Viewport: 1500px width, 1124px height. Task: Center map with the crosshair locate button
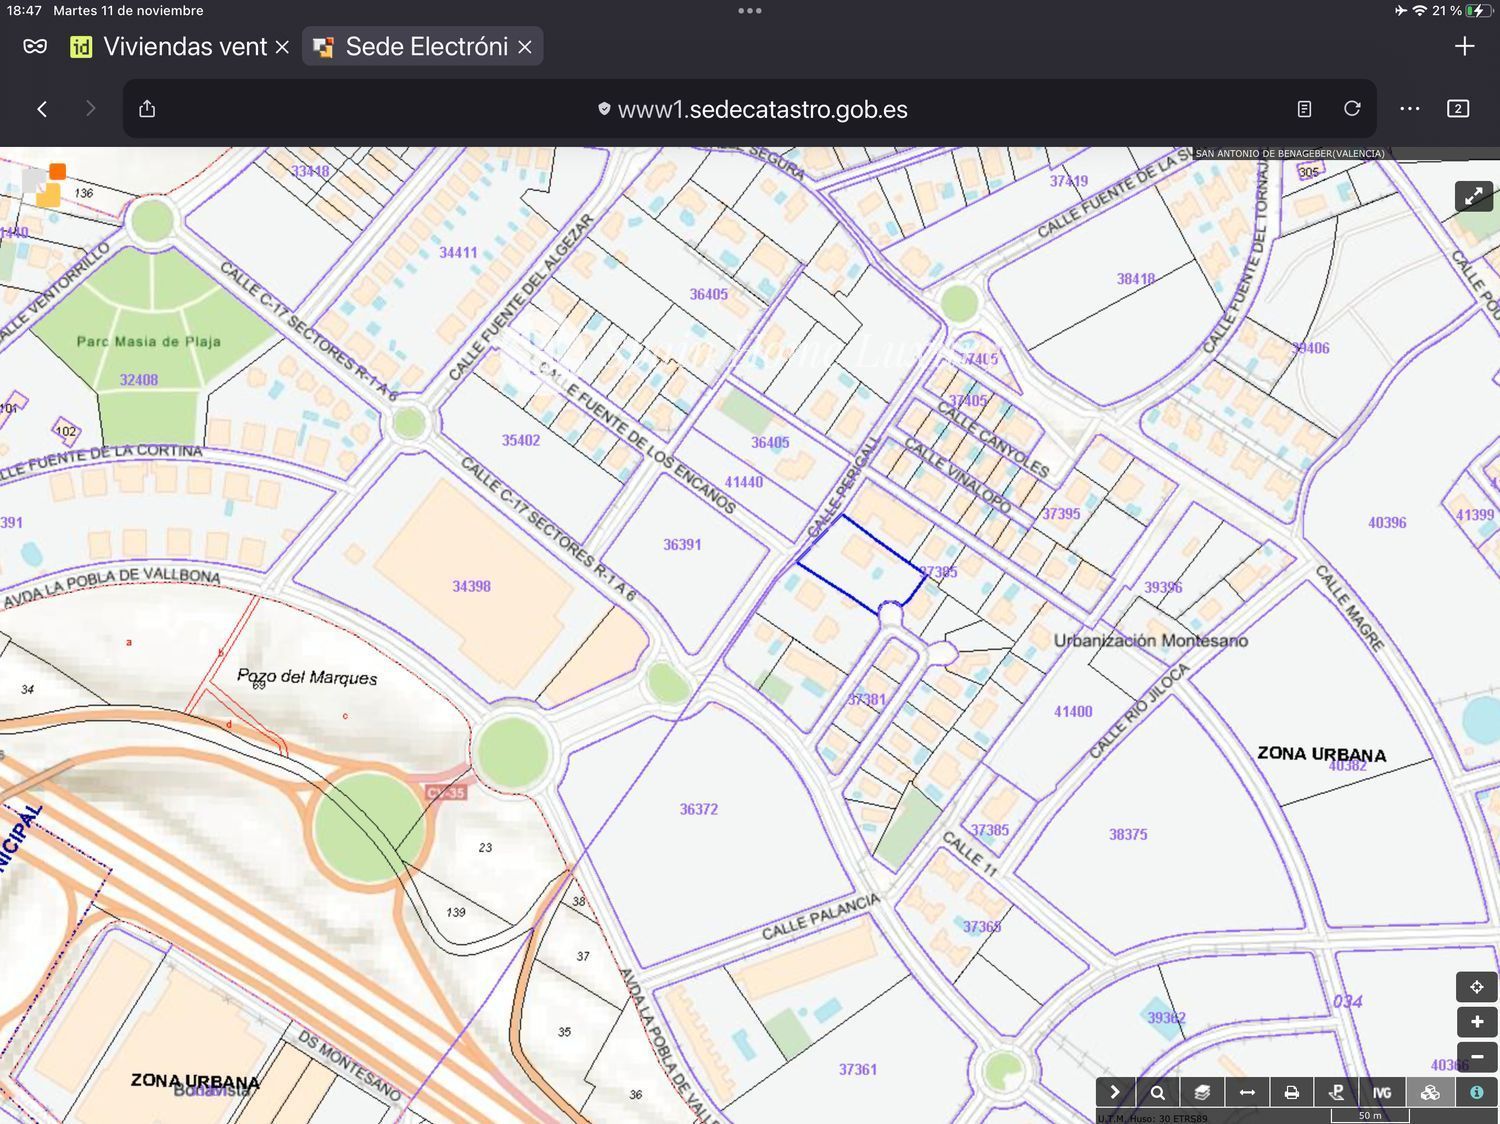coord(1476,987)
